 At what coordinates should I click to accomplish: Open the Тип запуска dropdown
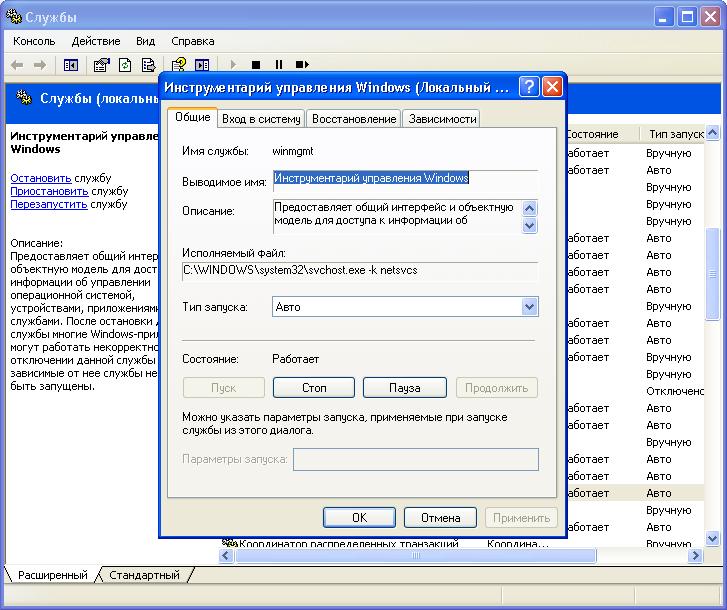coord(529,307)
